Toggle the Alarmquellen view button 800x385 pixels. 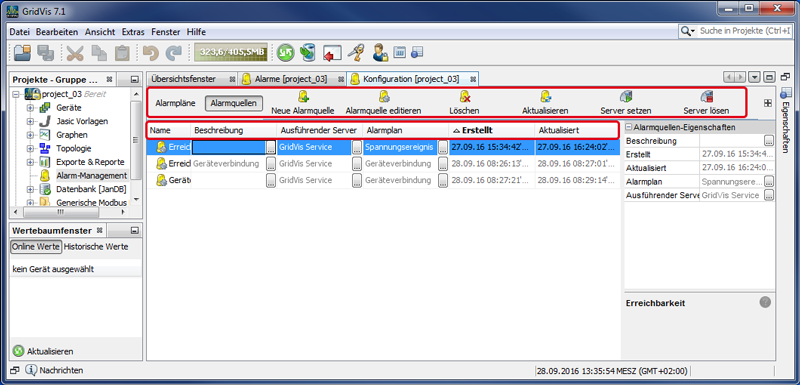[234, 103]
